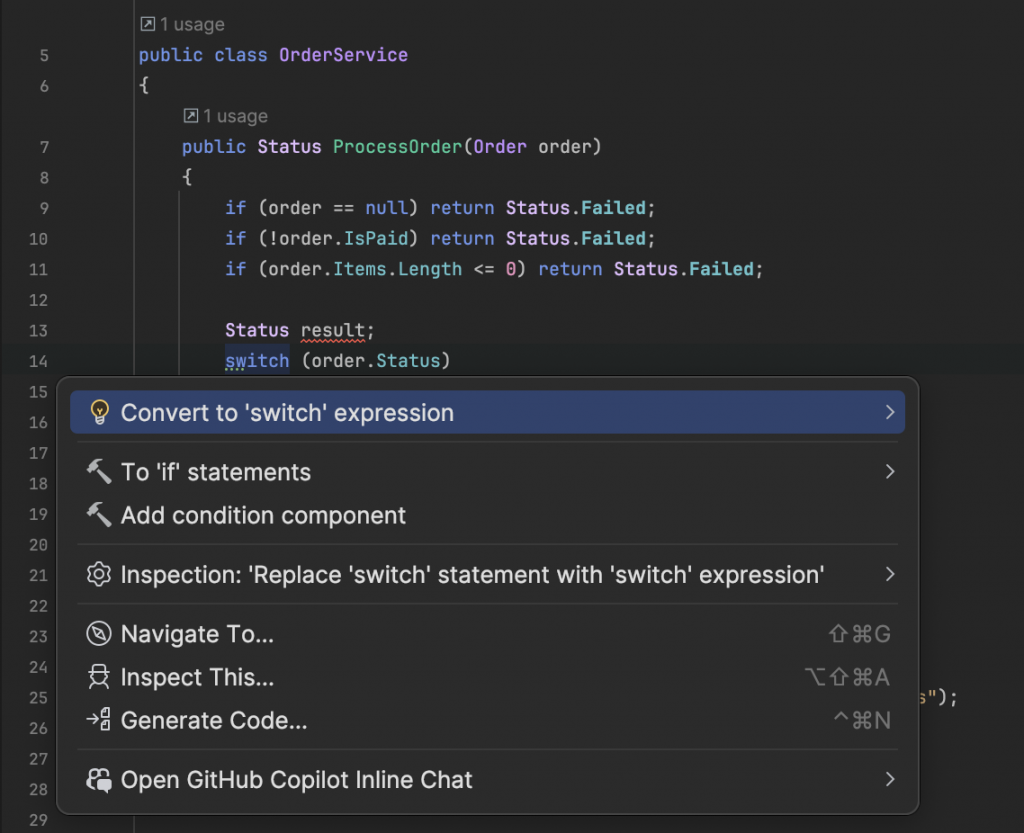
Task: Select Add condition component action
Action: point(263,516)
